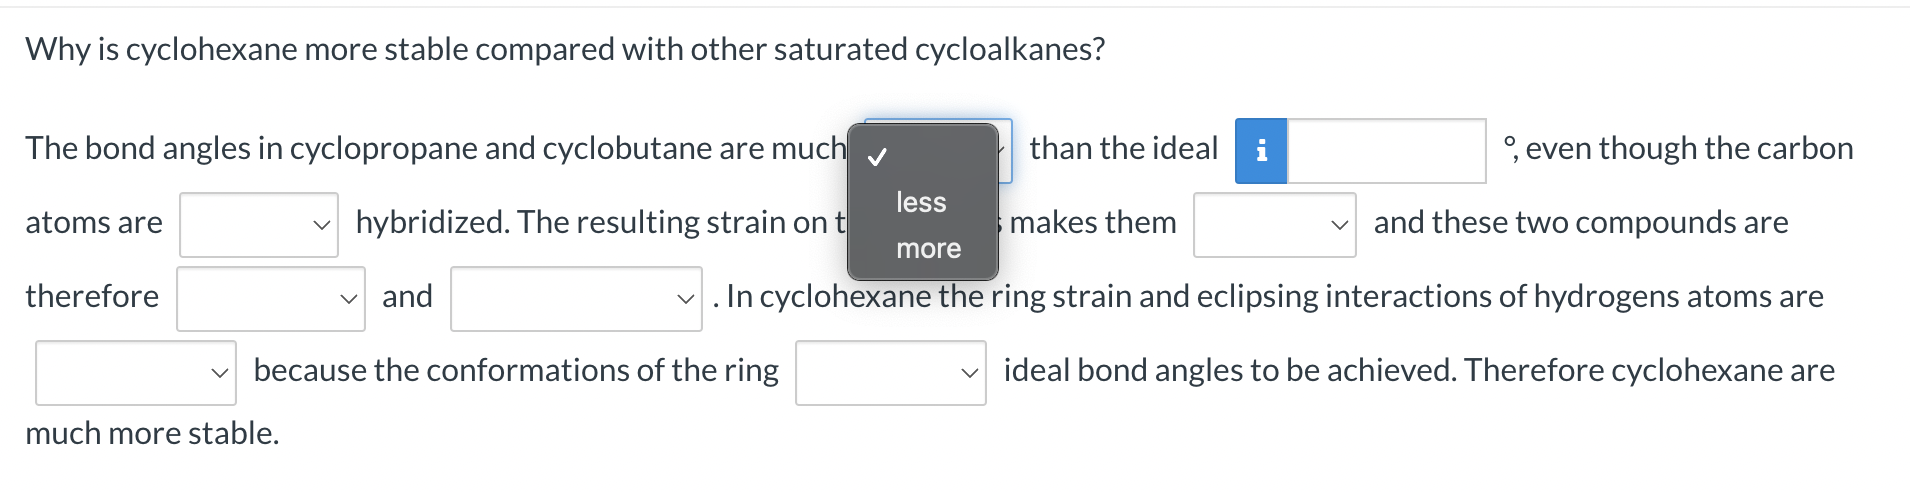
Task: Click the question text about cyclohexane stability
Action: tap(565, 49)
